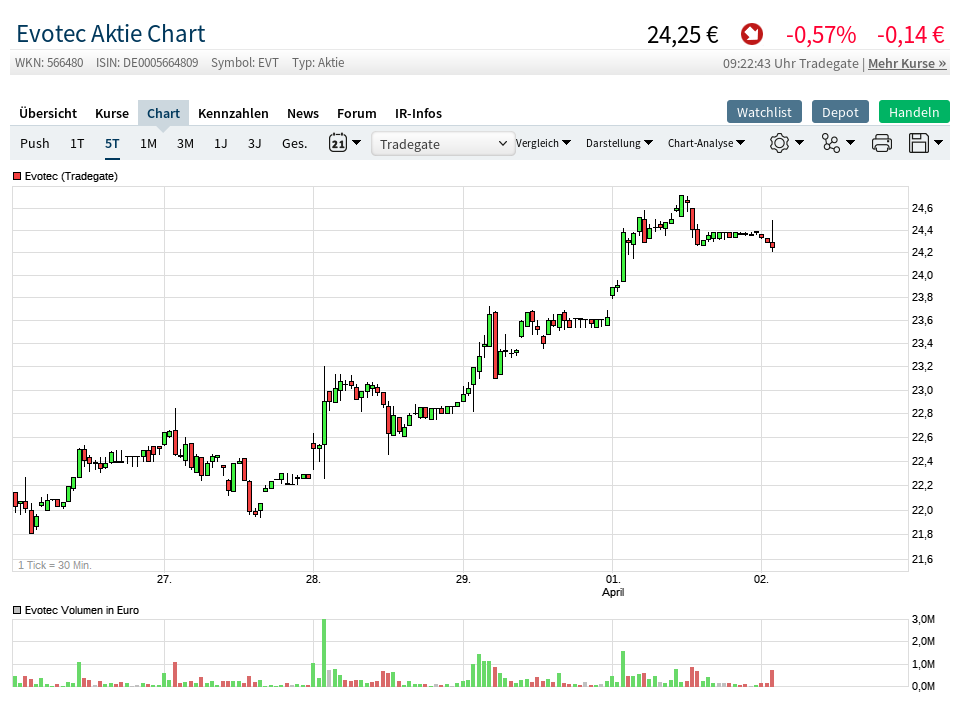Open the Tradegate exchange dropdown

443,144
